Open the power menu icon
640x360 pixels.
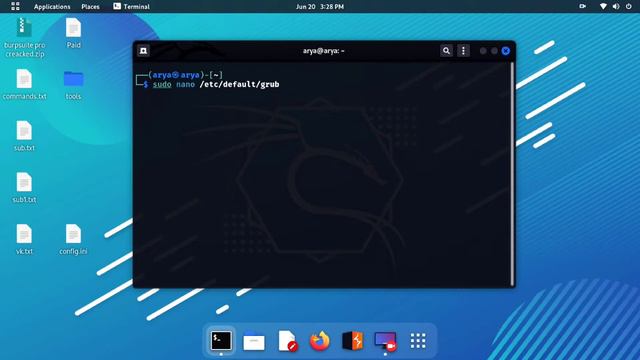(x=629, y=7)
